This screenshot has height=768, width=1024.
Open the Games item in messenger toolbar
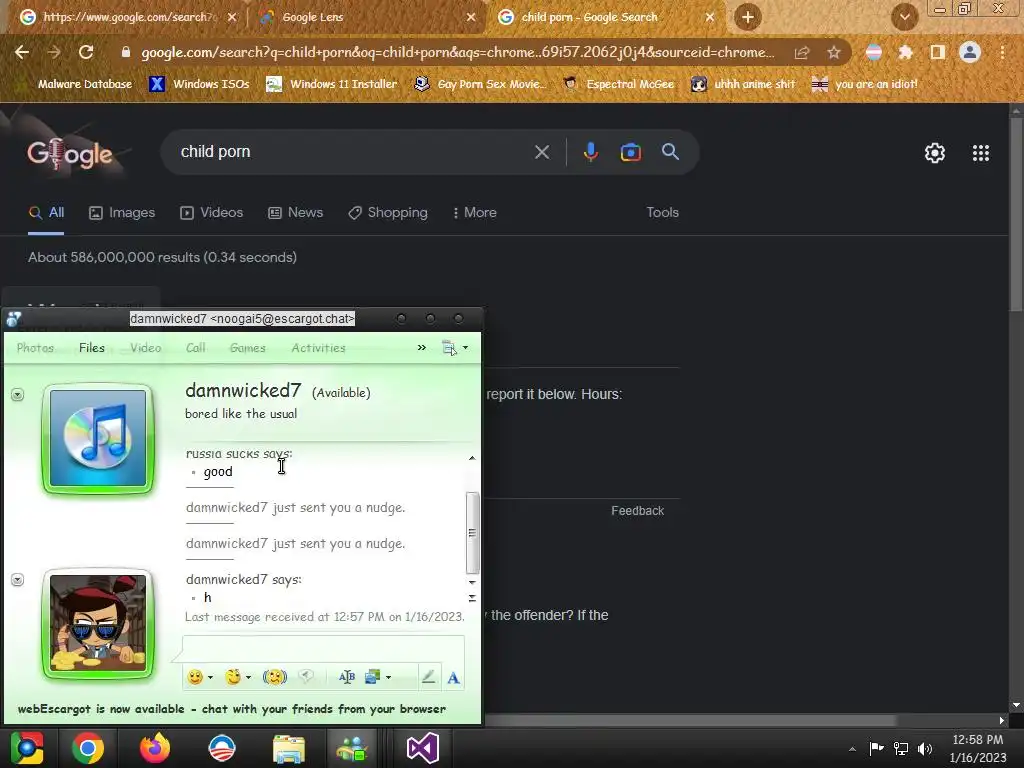pyautogui.click(x=248, y=348)
